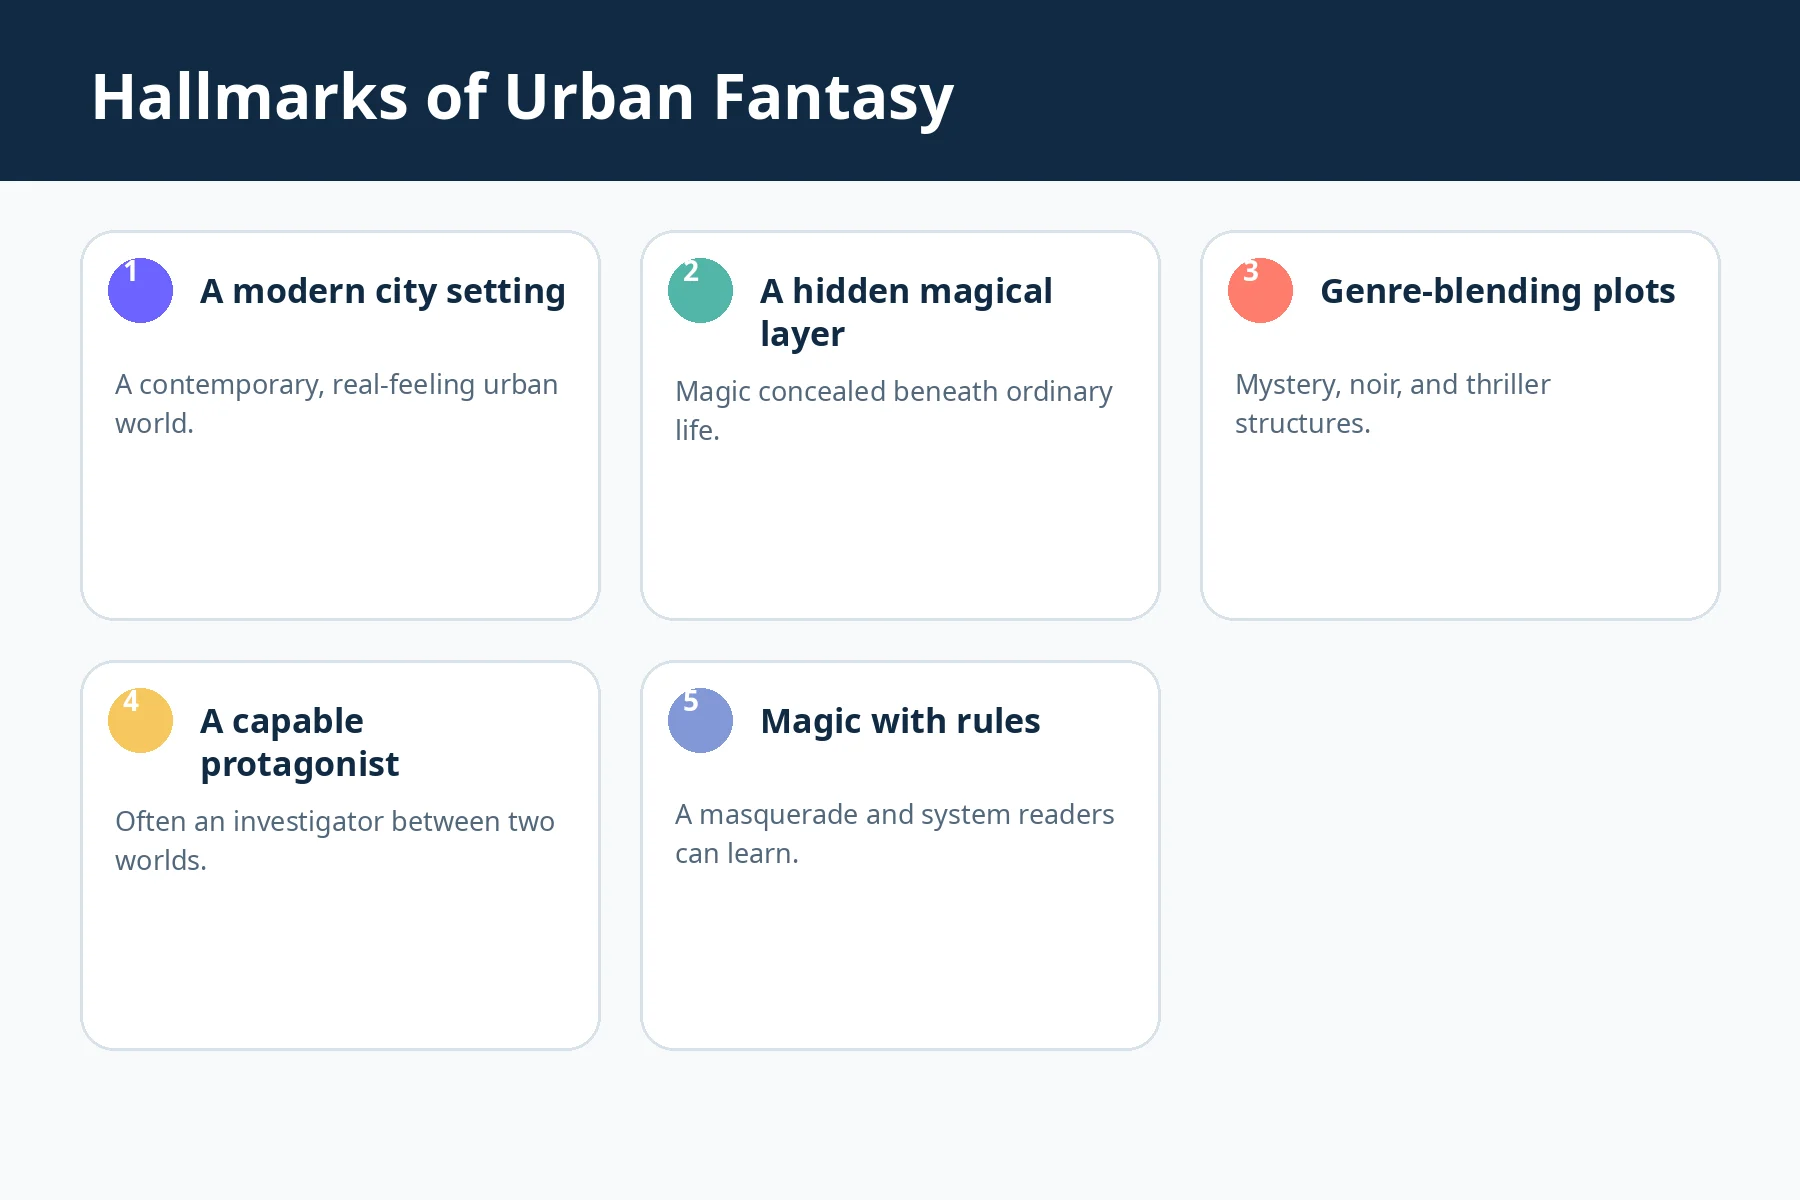Select the 'A hidden magical layer' heading
The width and height of the screenshot is (1800, 1200).
[x=906, y=312]
